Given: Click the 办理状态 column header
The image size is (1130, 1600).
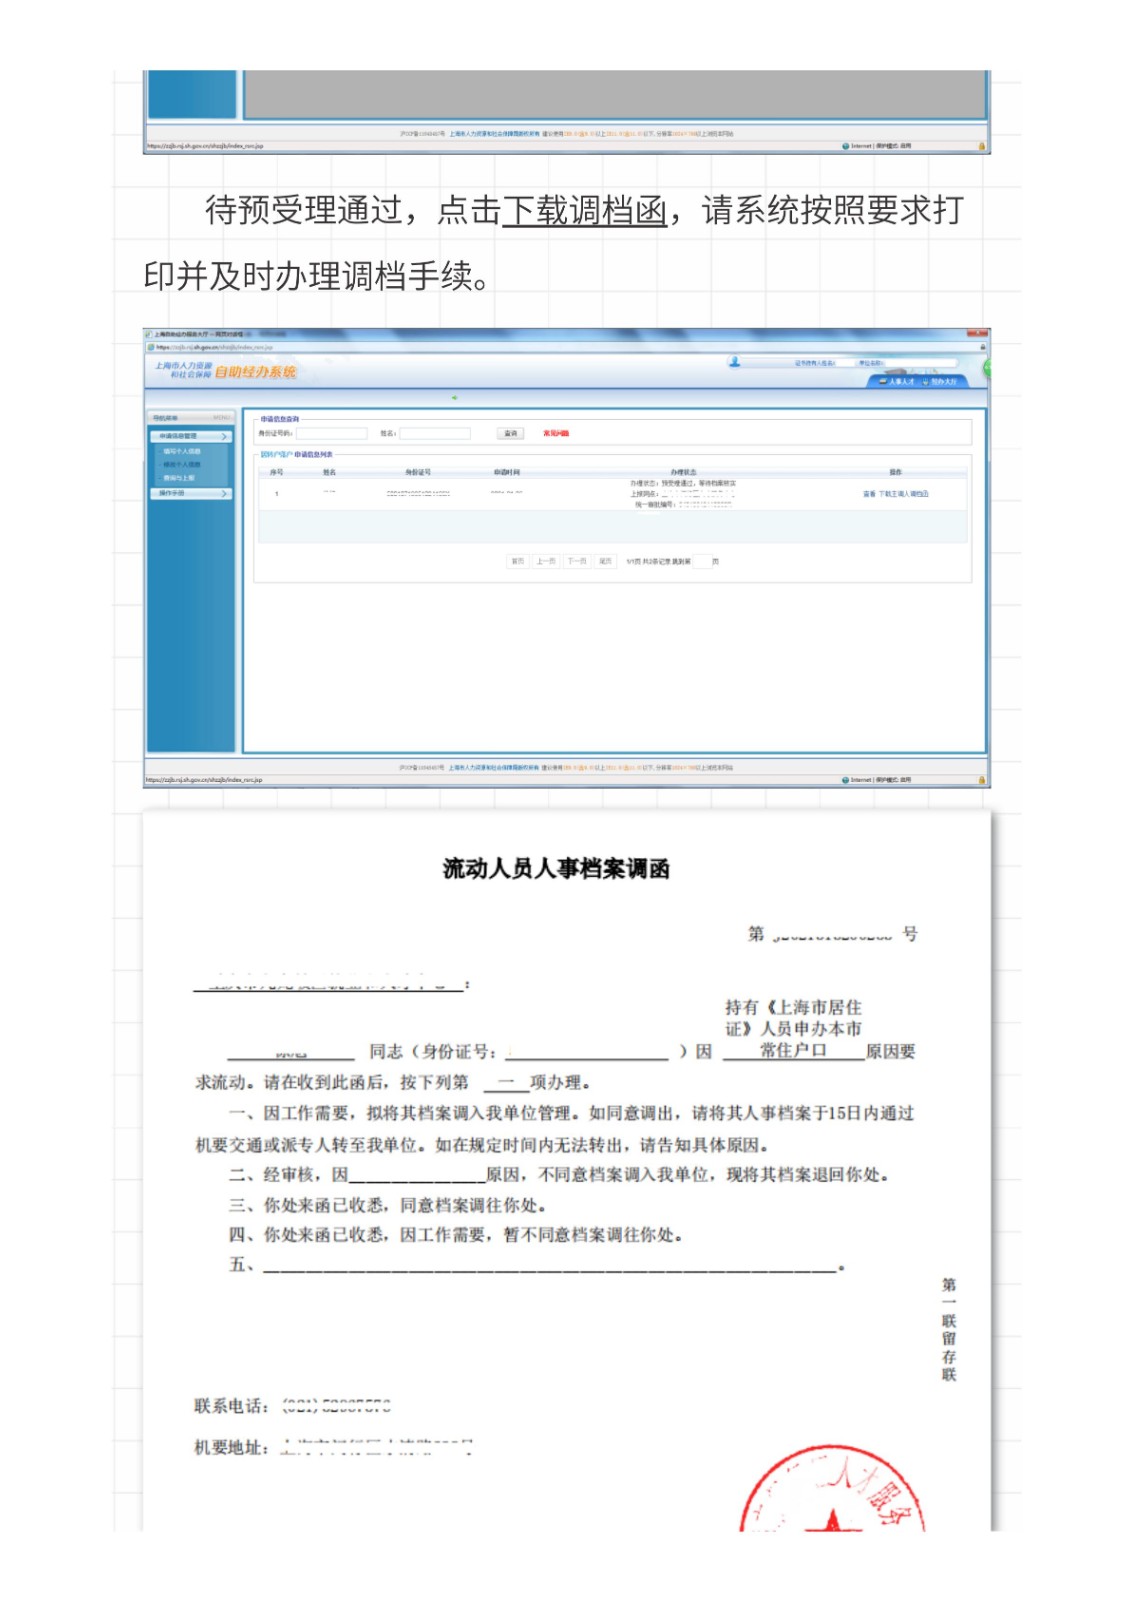Looking at the screenshot, I should coord(683,472).
